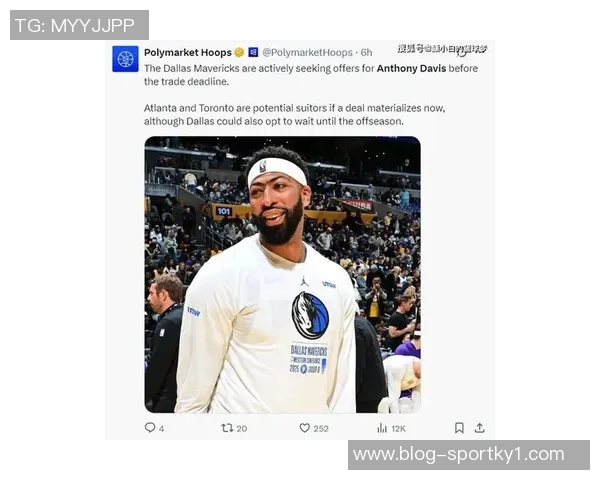600x480 pixels.
Task: Open the @PolymarketHoops handle link
Action: (307, 52)
